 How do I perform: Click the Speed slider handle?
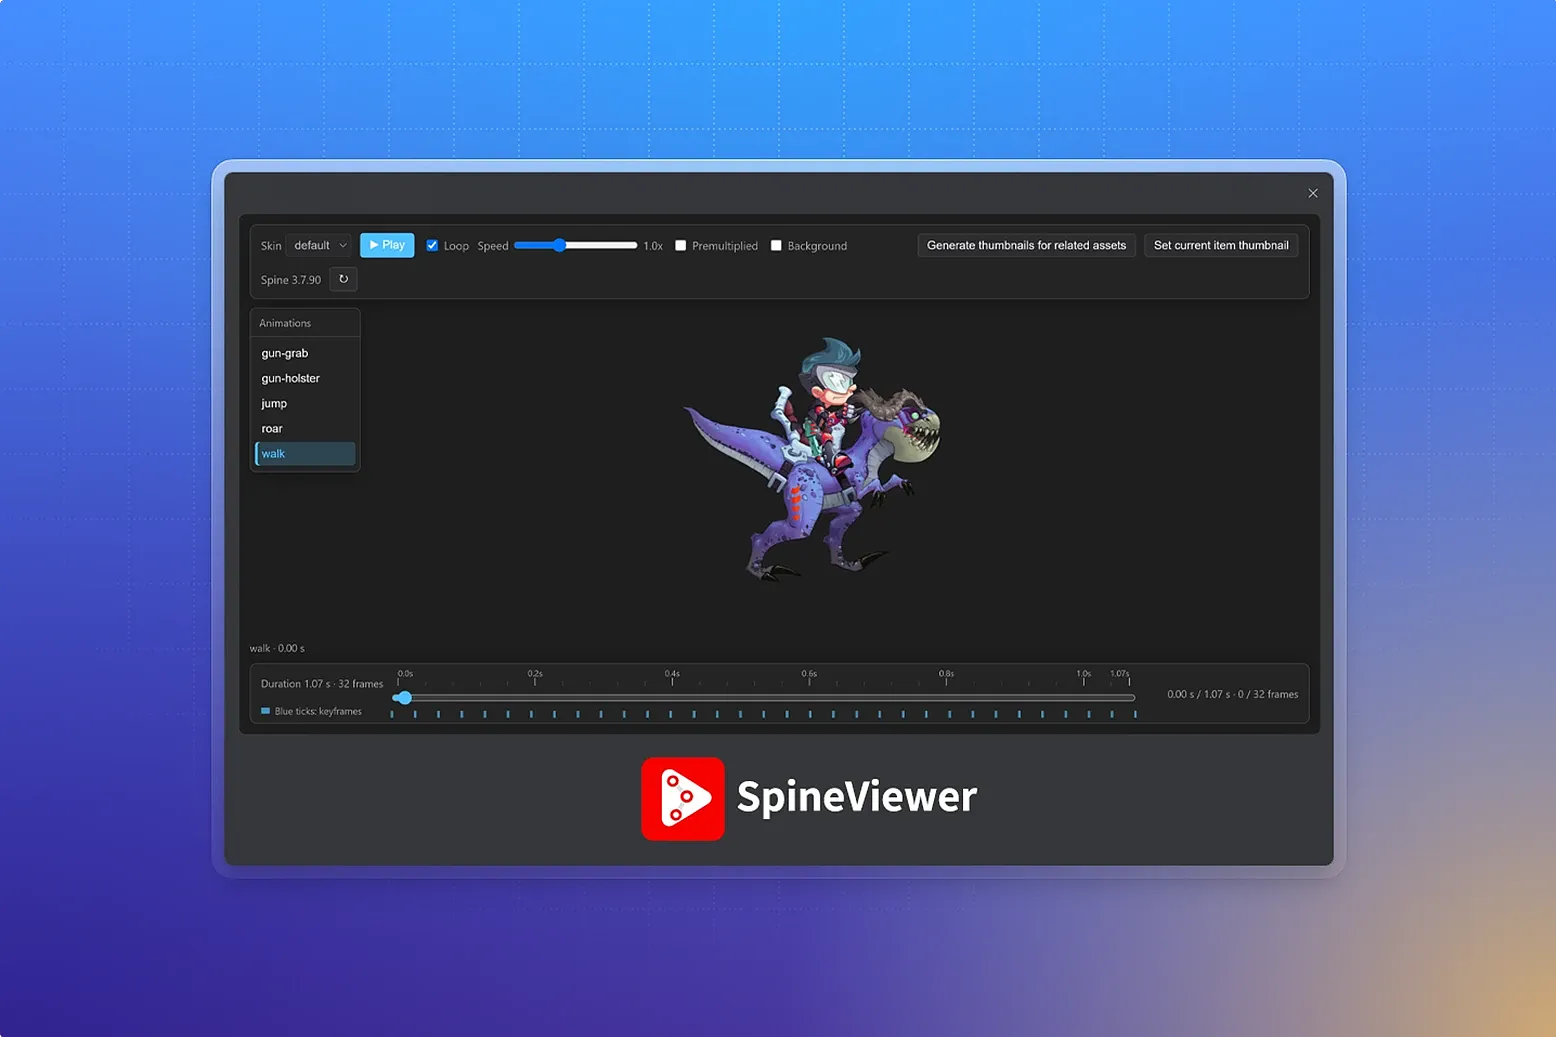(x=560, y=245)
